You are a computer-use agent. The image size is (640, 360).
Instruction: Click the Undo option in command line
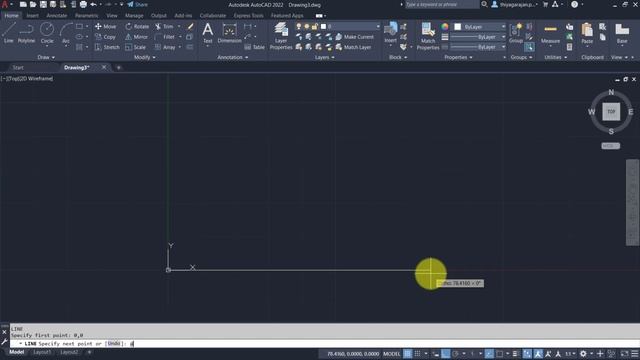pyautogui.click(x=114, y=344)
